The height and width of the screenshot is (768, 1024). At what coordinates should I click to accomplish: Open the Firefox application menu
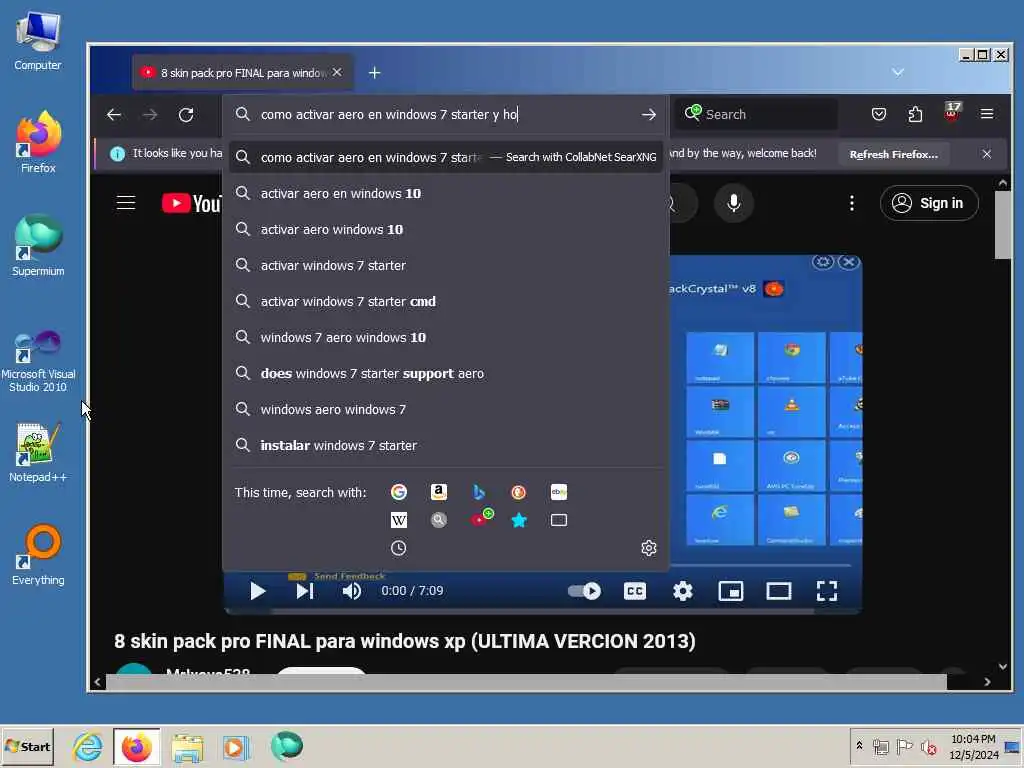coord(987,114)
